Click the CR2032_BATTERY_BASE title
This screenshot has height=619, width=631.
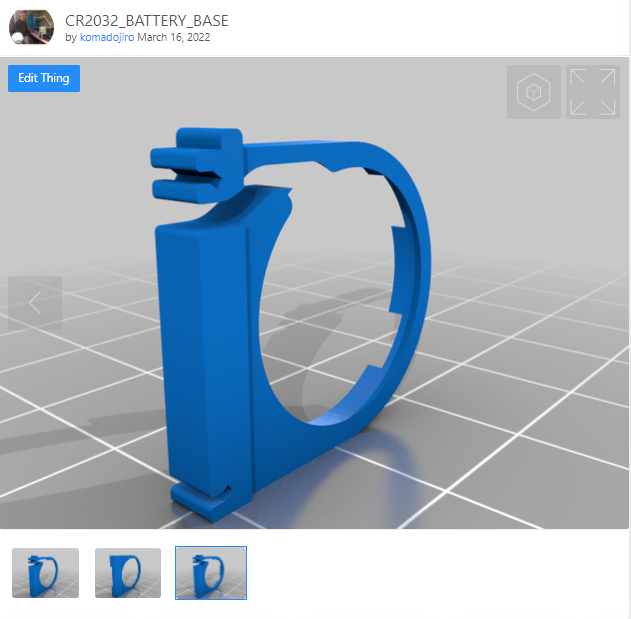click(146, 21)
